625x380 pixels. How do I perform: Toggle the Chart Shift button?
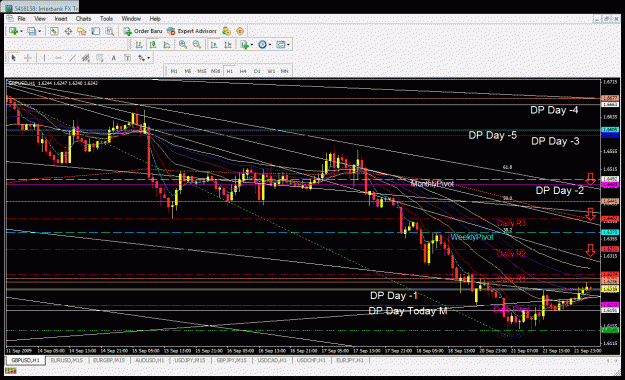coord(228,45)
